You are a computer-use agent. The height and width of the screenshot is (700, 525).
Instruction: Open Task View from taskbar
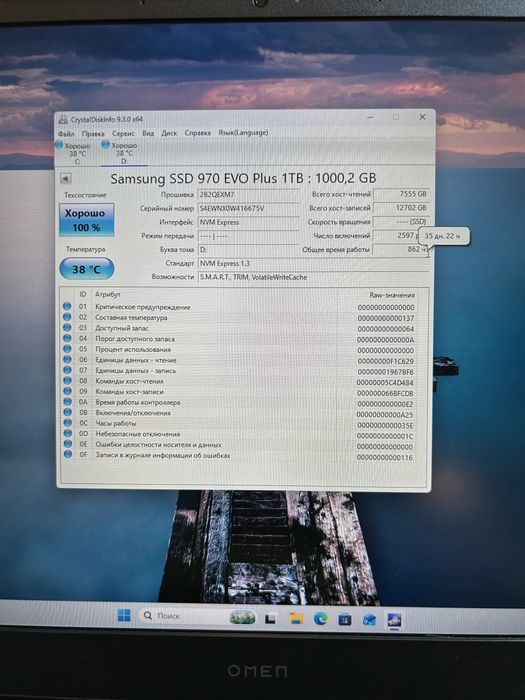270,618
